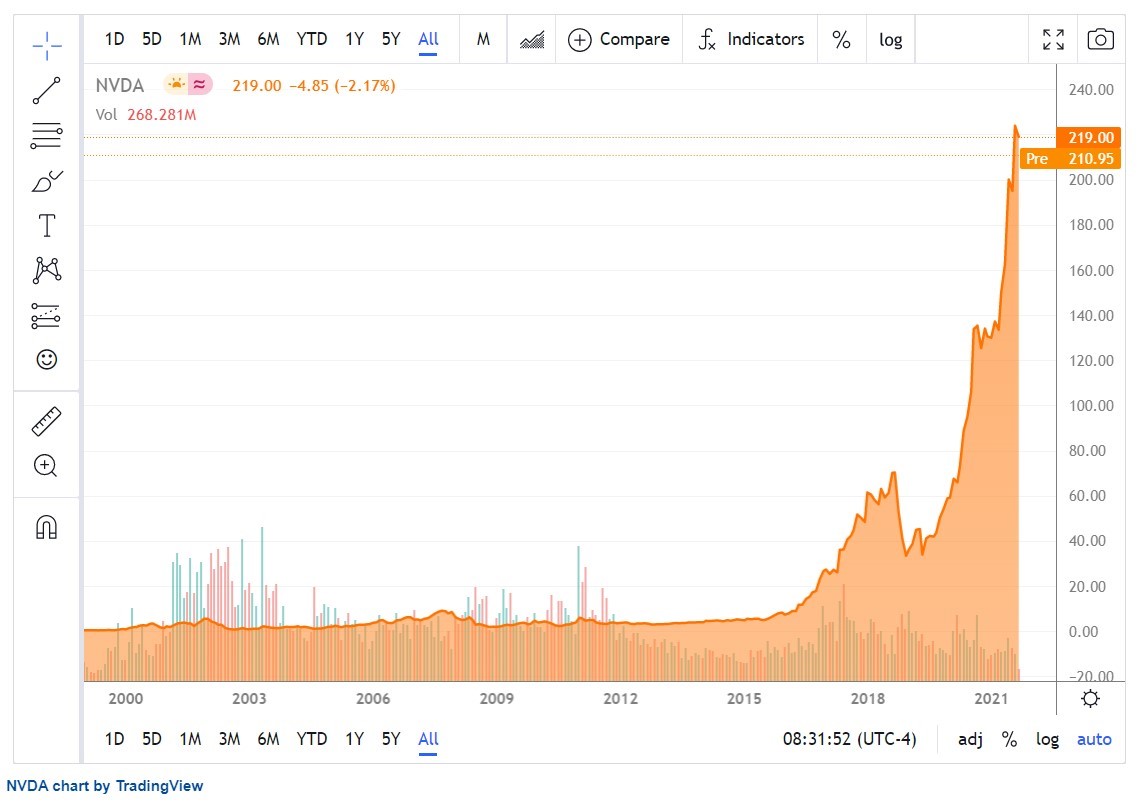Open the horizontal lines / Fibonacci tool
This screenshot has width=1142, height=807.
tap(47, 135)
